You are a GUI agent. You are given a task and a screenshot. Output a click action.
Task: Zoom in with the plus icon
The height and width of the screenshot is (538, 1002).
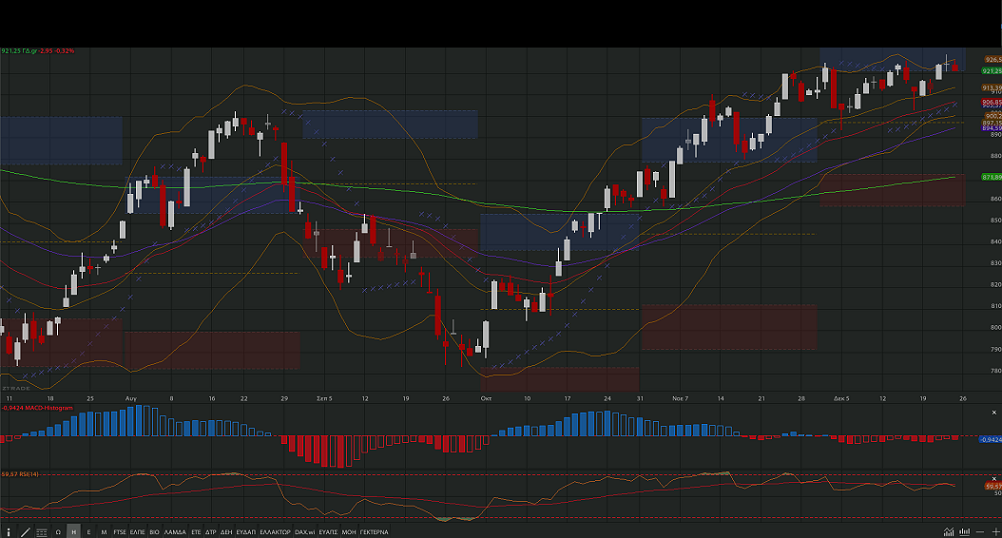click(995, 532)
